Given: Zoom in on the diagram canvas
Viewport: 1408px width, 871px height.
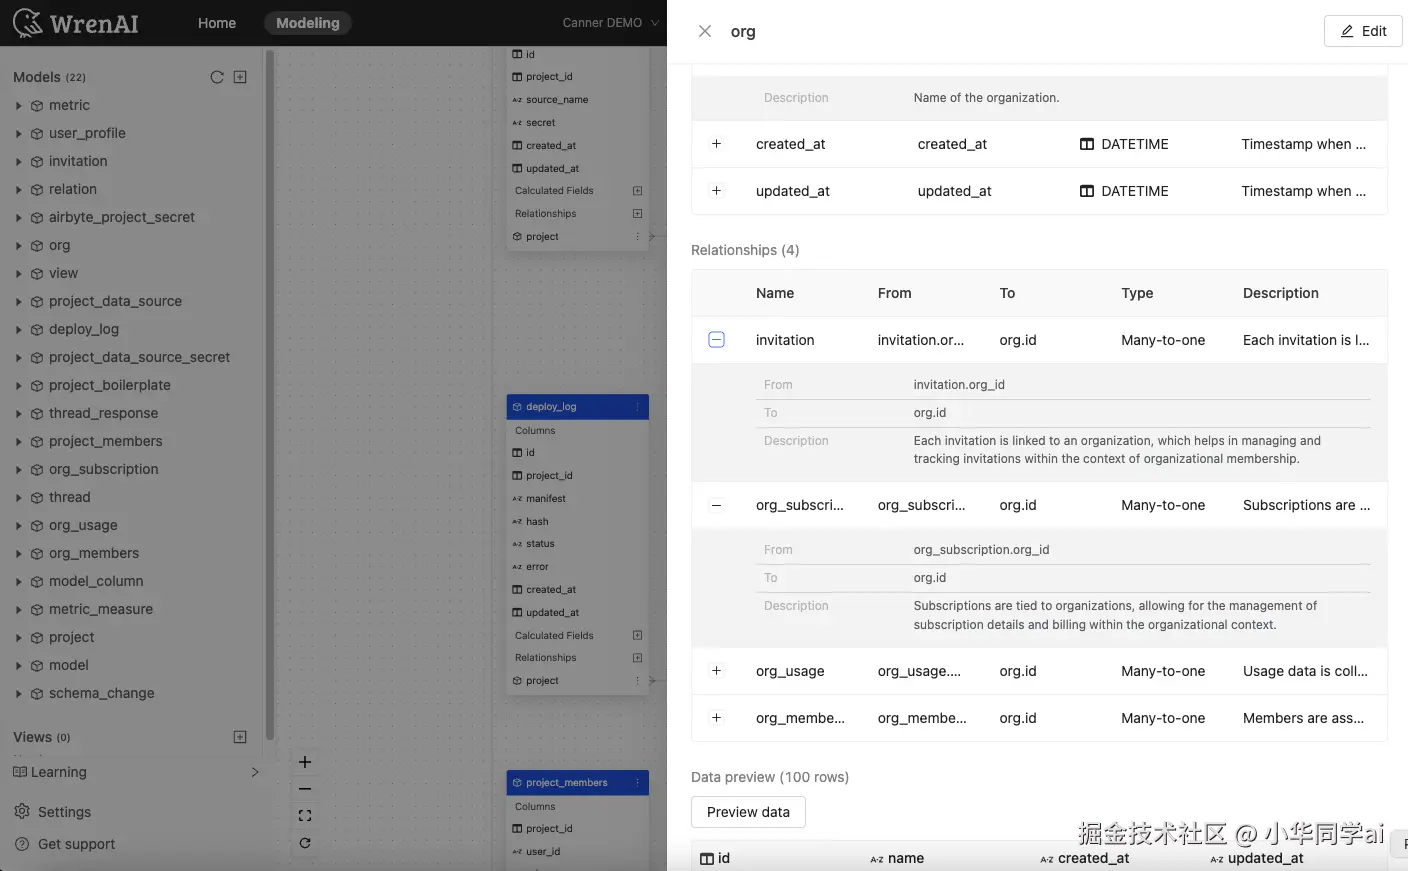Looking at the screenshot, I should pyautogui.click(x=305, y=762).
